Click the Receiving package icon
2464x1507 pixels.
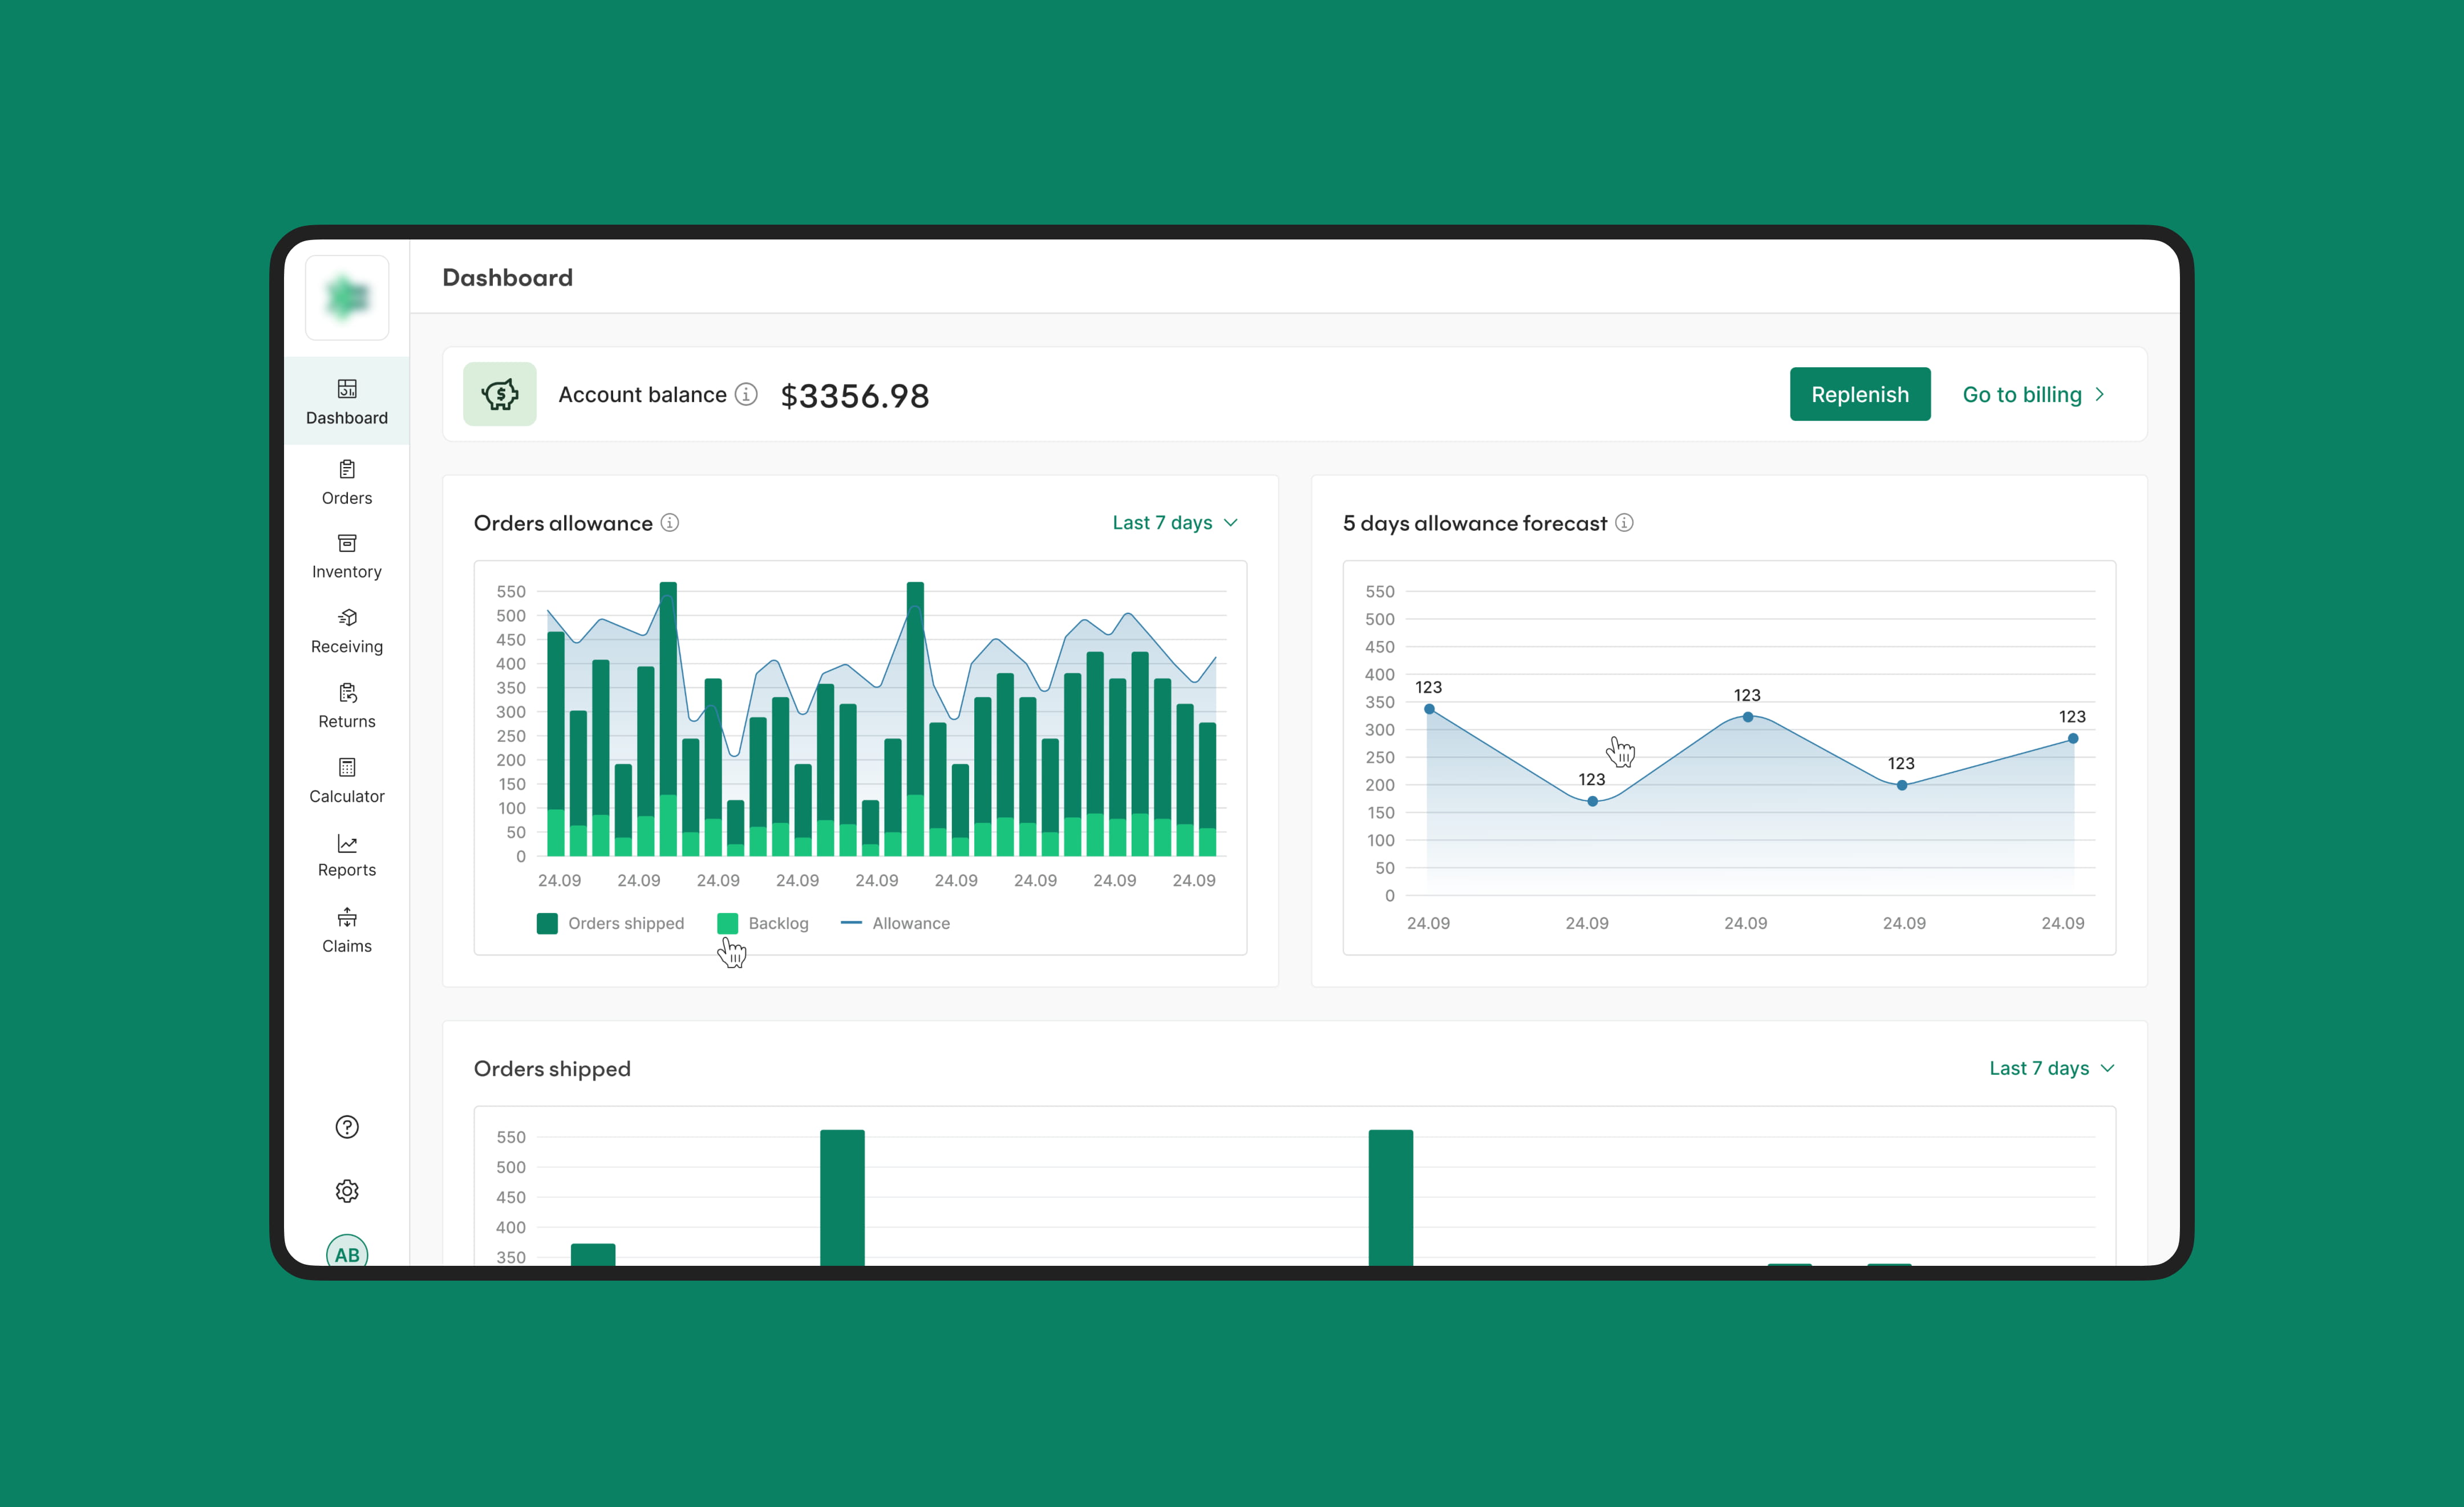[347, 617]
